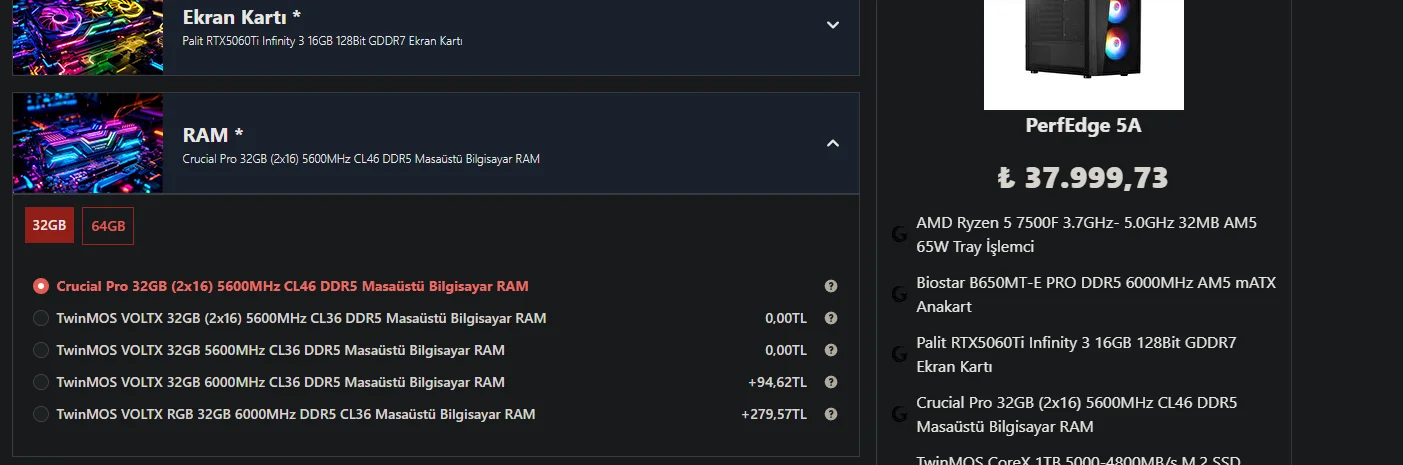1403x465 pixels.
Task: Click bullet icon beside AMD Ryzen 5 7500F
Action: 899,235
